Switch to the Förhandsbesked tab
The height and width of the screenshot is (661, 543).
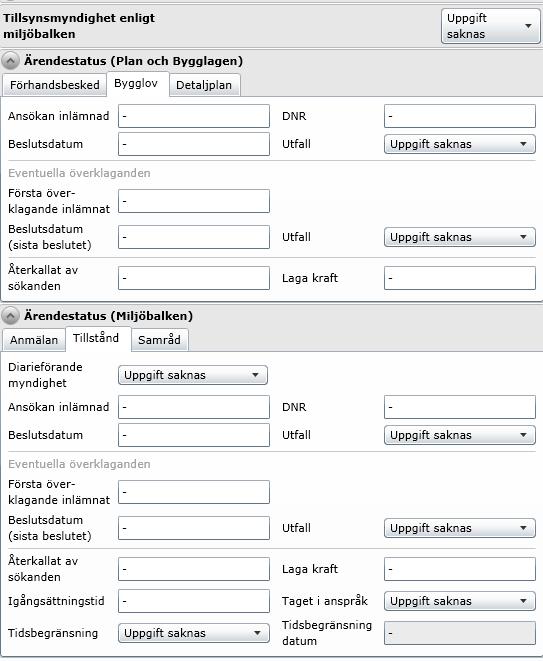[54, 85]
